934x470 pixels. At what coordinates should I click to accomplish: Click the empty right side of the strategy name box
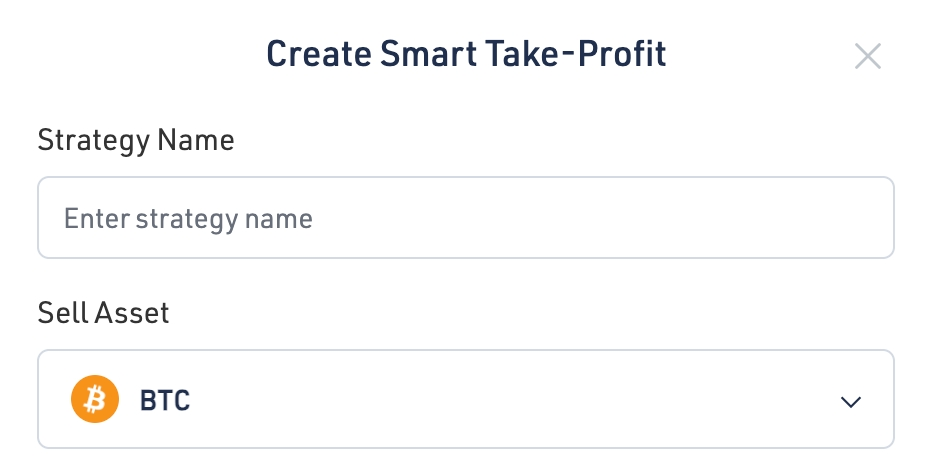click(700, 218)
